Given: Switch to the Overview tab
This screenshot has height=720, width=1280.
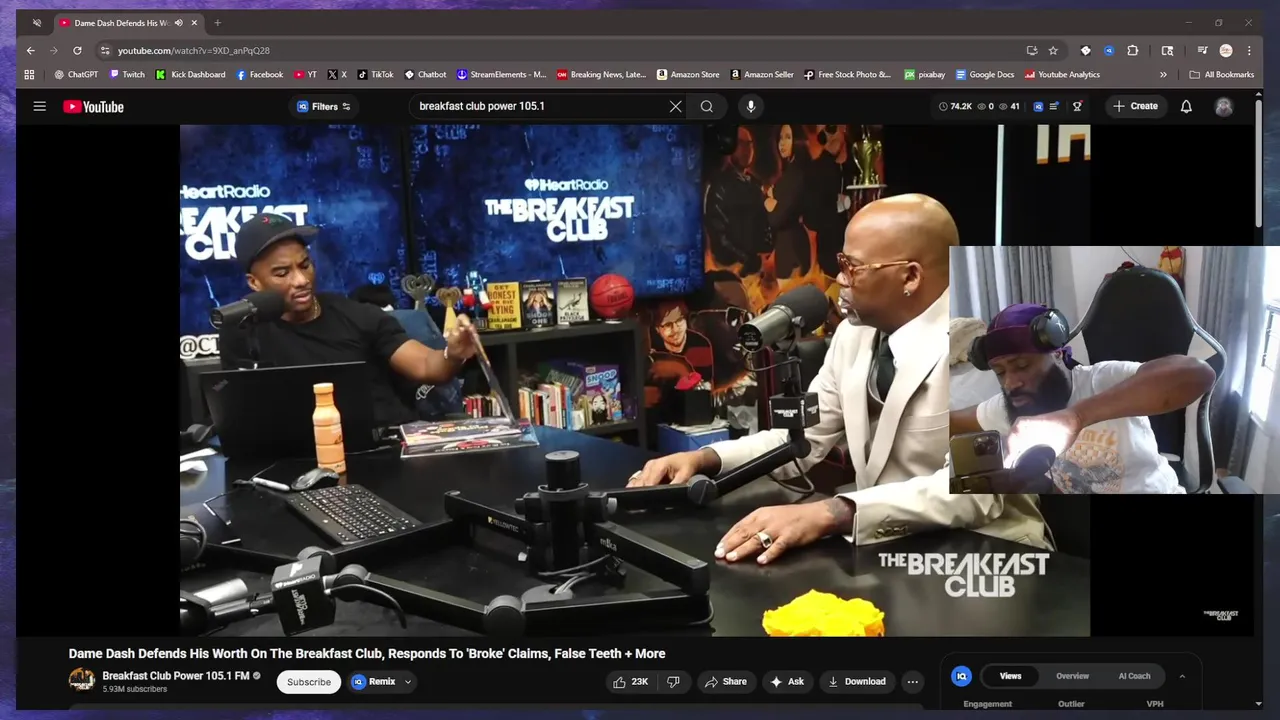Looking at the screenshot, I should [1072, 676].
